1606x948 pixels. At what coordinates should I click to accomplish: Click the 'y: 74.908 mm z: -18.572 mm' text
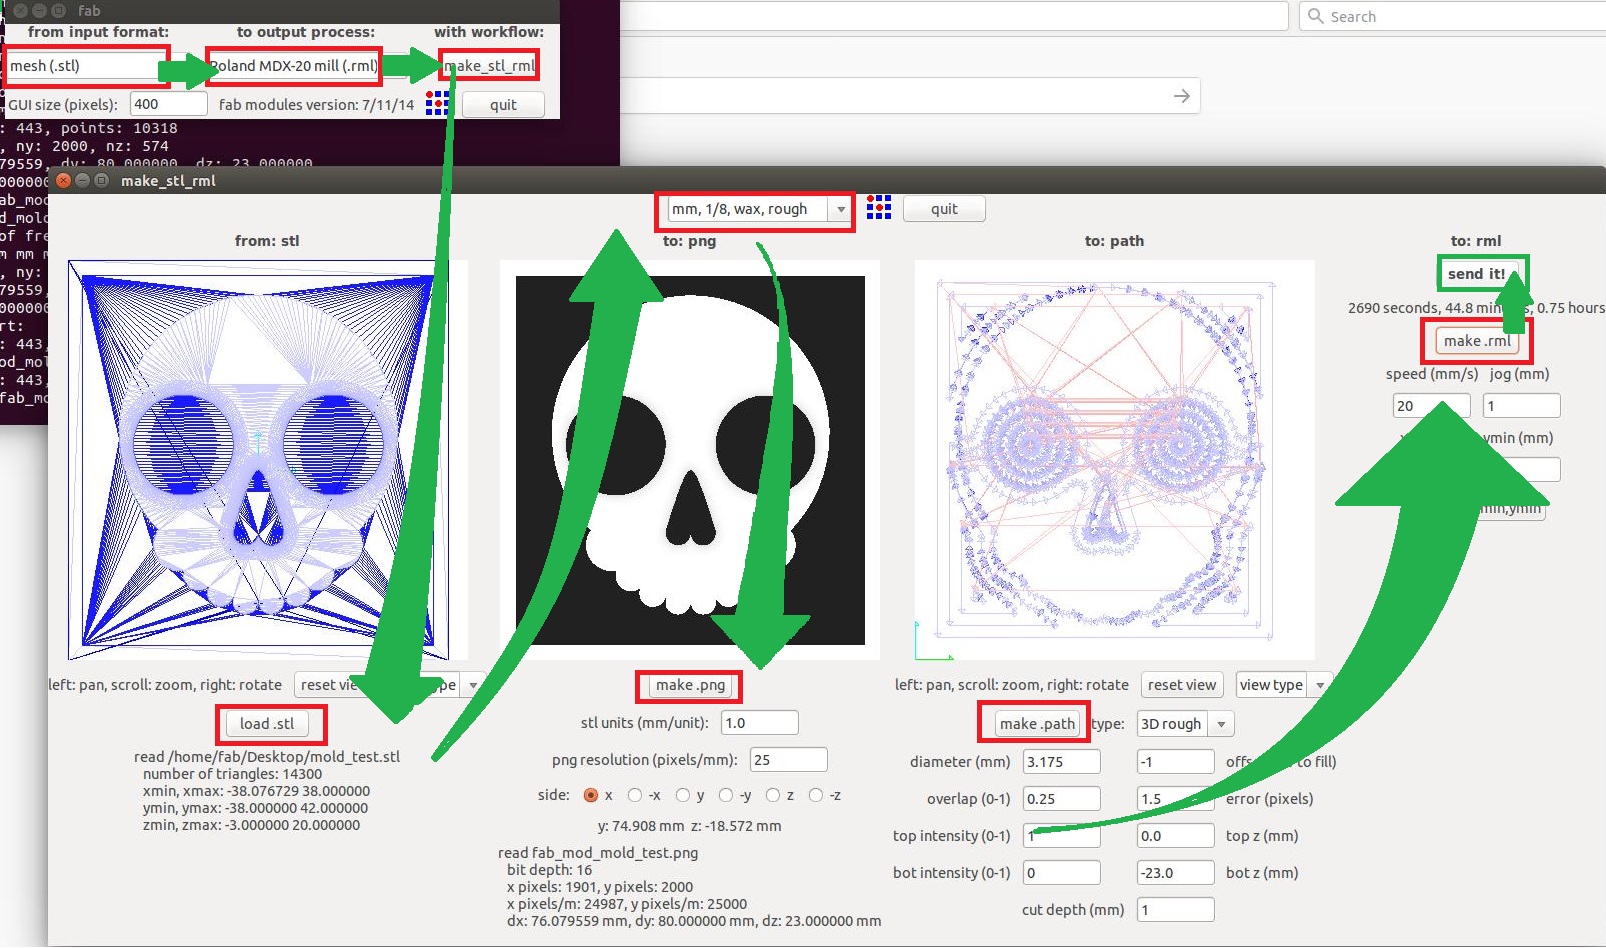click(x=690, y=826)
